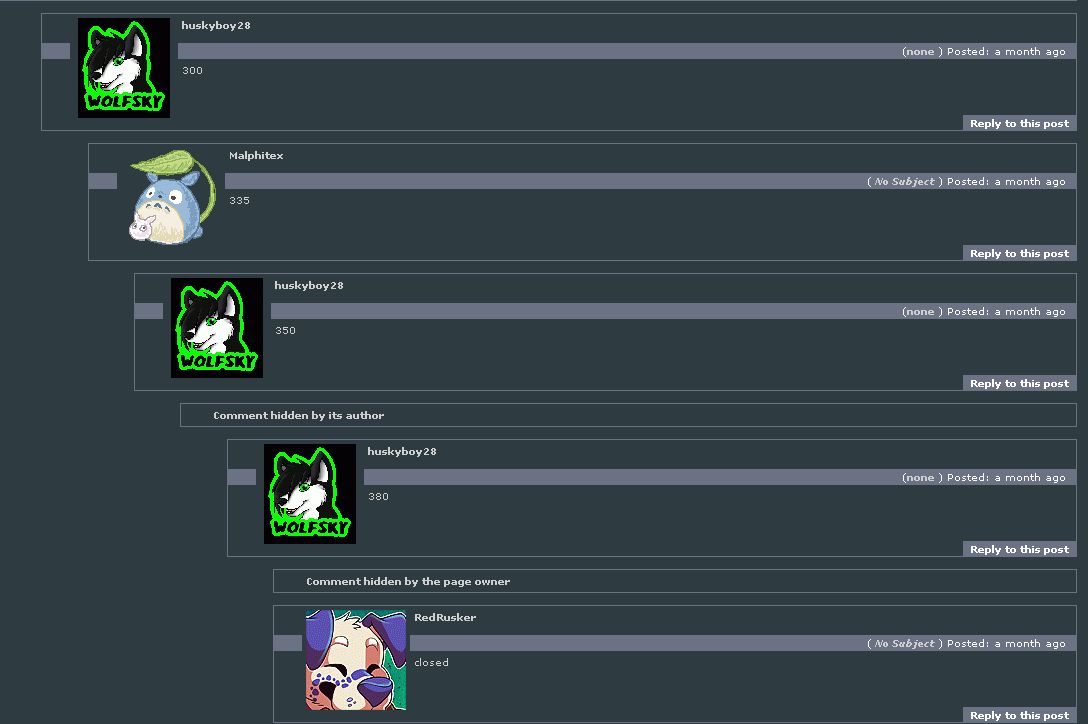
Task: Visit the RedRusker profile link
Action: coord(445,617)
